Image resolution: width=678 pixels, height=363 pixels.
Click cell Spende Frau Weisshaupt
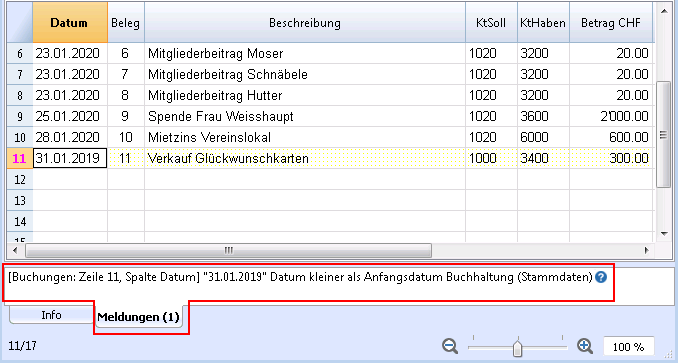coord(305,116)
